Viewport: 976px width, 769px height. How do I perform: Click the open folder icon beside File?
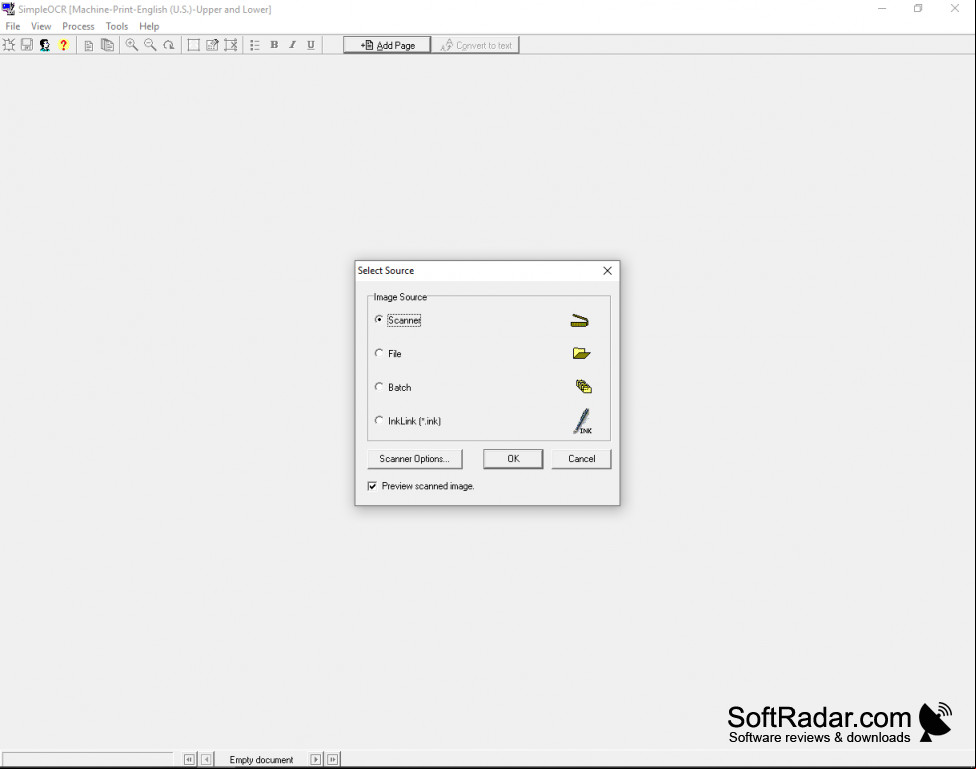click(581, 353)
